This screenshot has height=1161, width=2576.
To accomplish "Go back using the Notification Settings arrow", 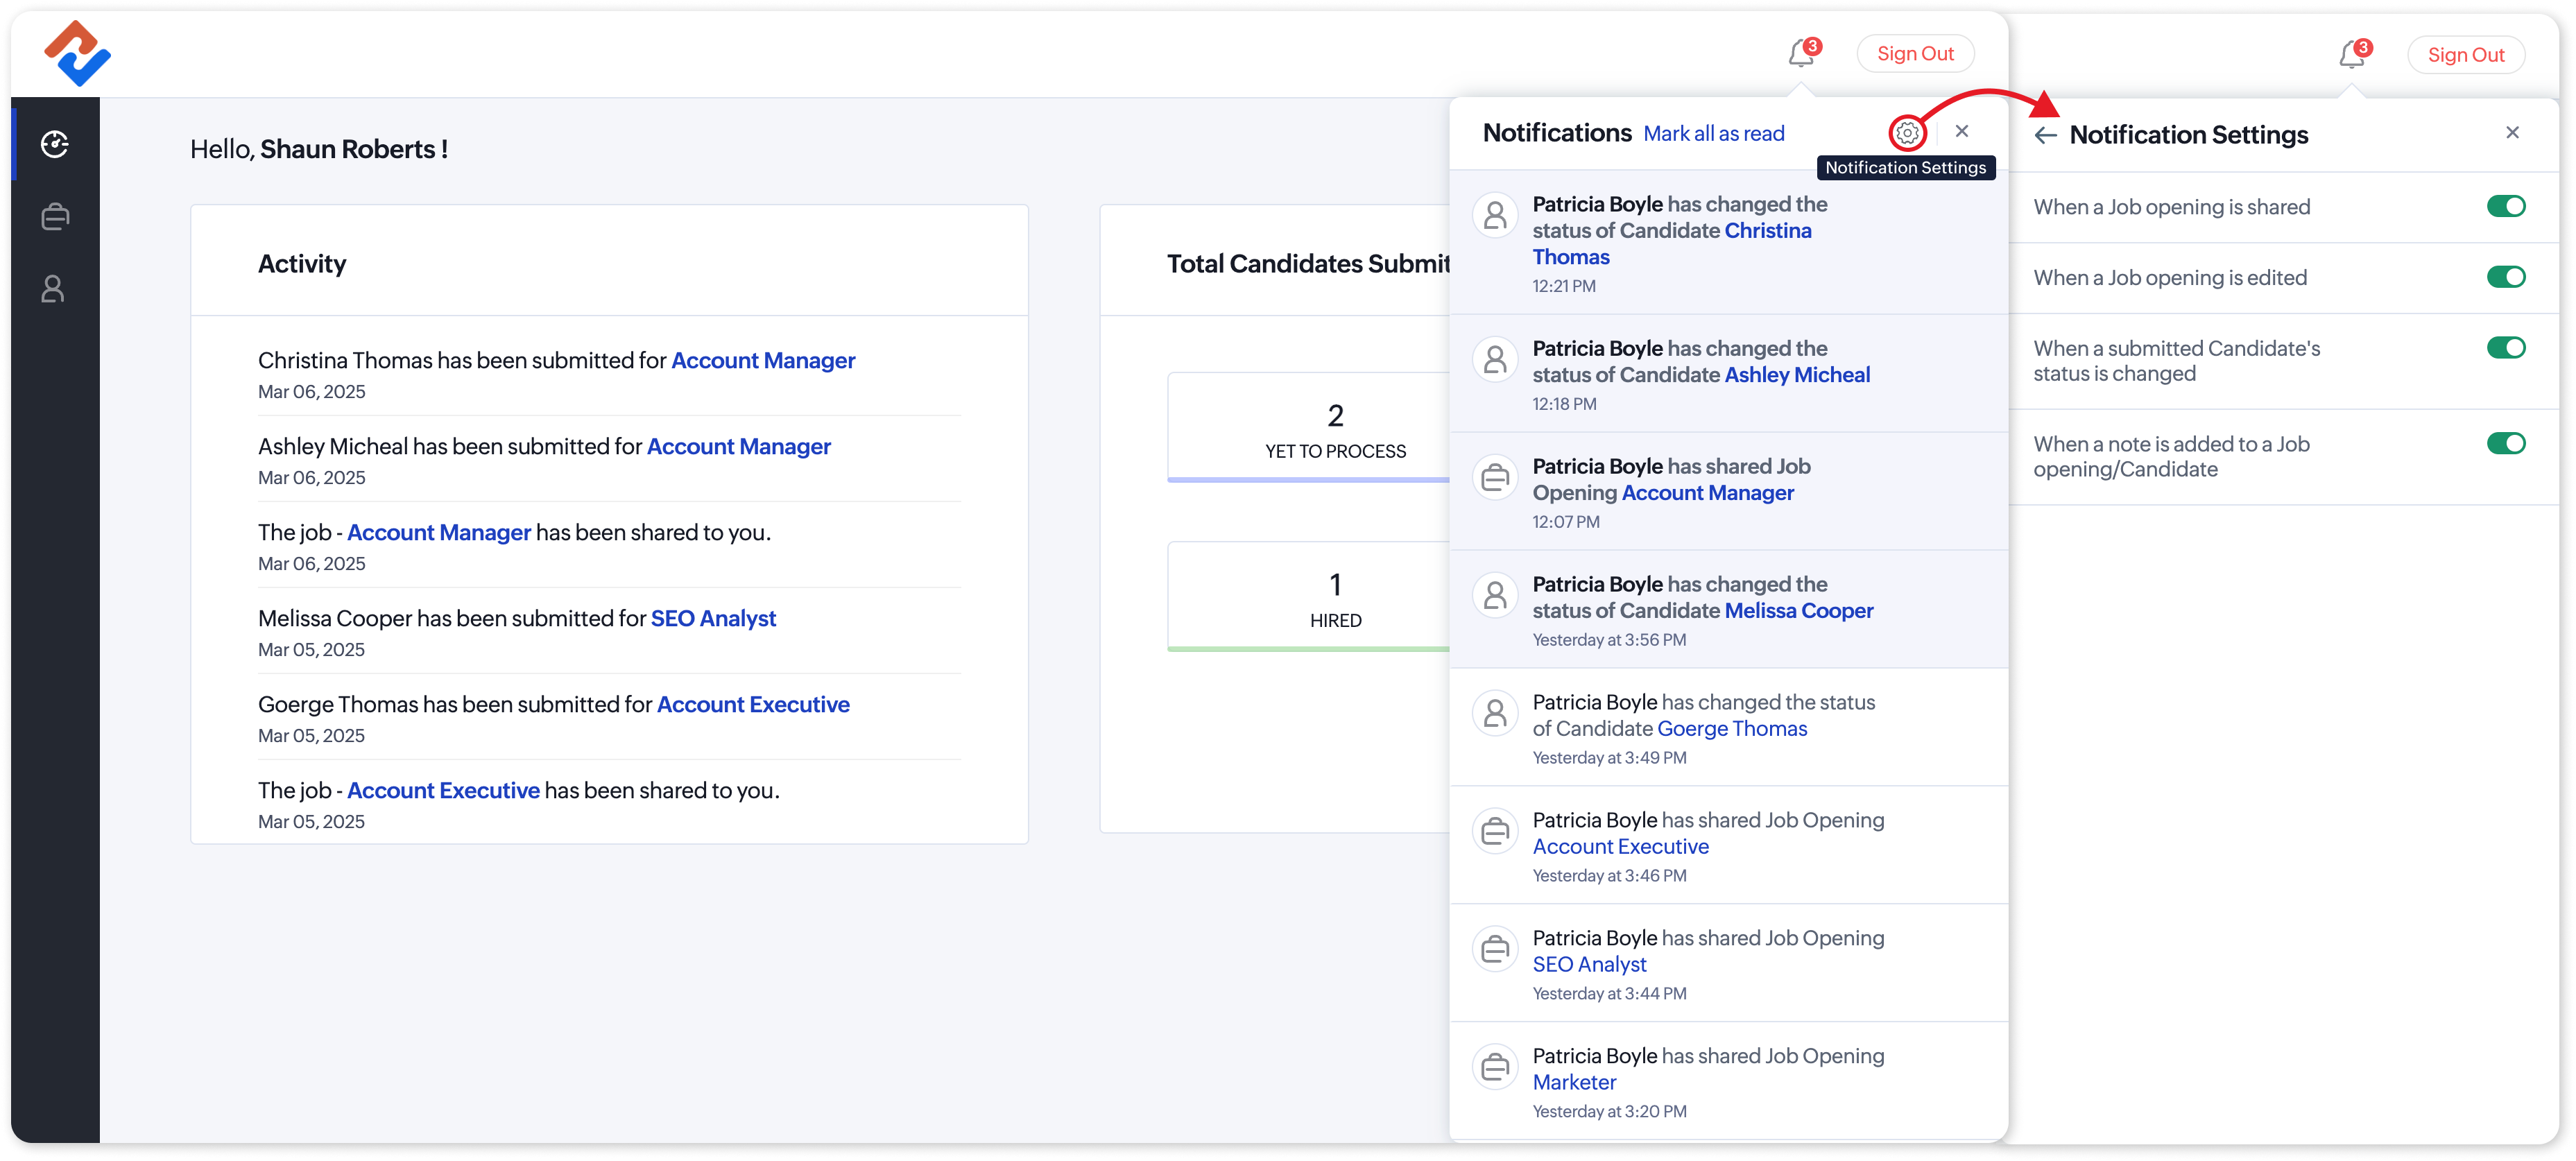I will click(x=2045, y=135).
